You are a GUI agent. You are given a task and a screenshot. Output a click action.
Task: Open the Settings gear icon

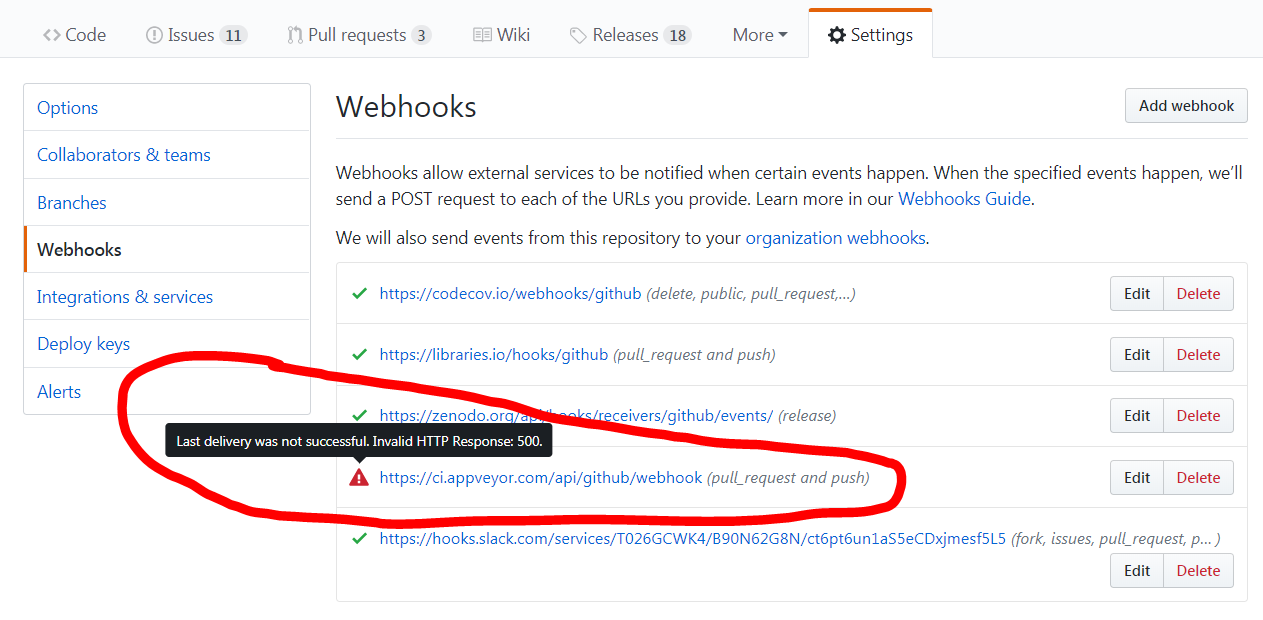pyautogui.click(x=837, y=33)
